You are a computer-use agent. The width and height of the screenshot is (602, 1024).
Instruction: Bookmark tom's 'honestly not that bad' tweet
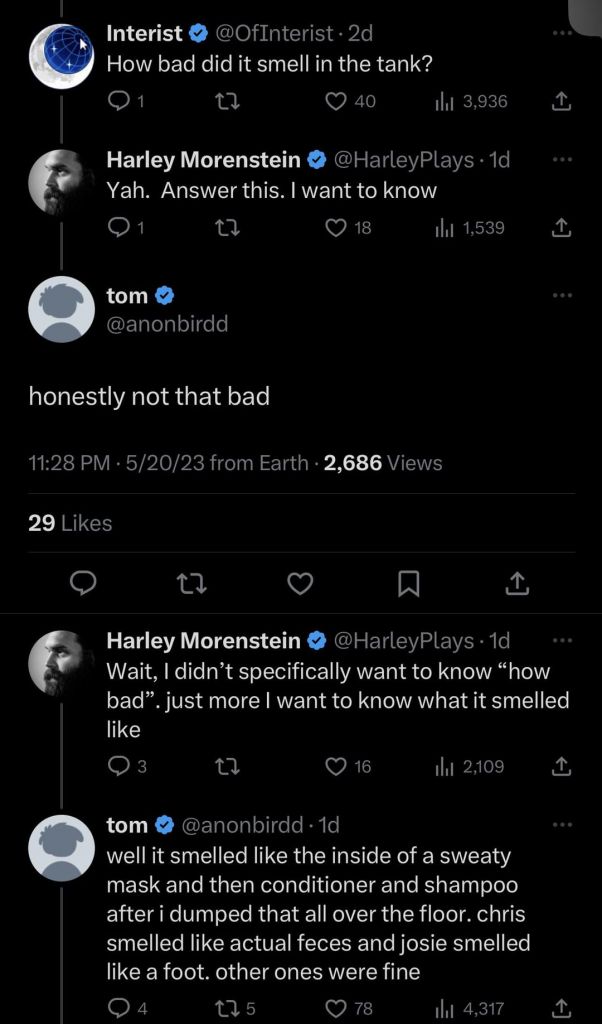(408, 583)
